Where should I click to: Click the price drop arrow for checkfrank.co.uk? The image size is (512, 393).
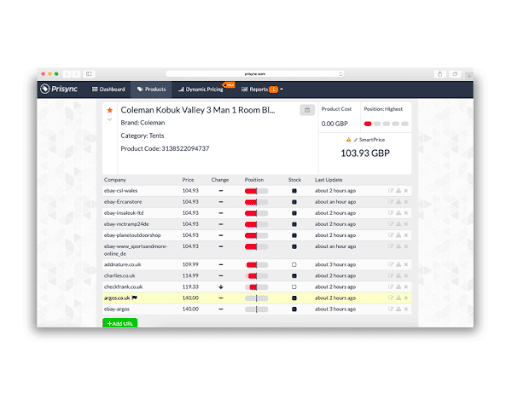221,287
